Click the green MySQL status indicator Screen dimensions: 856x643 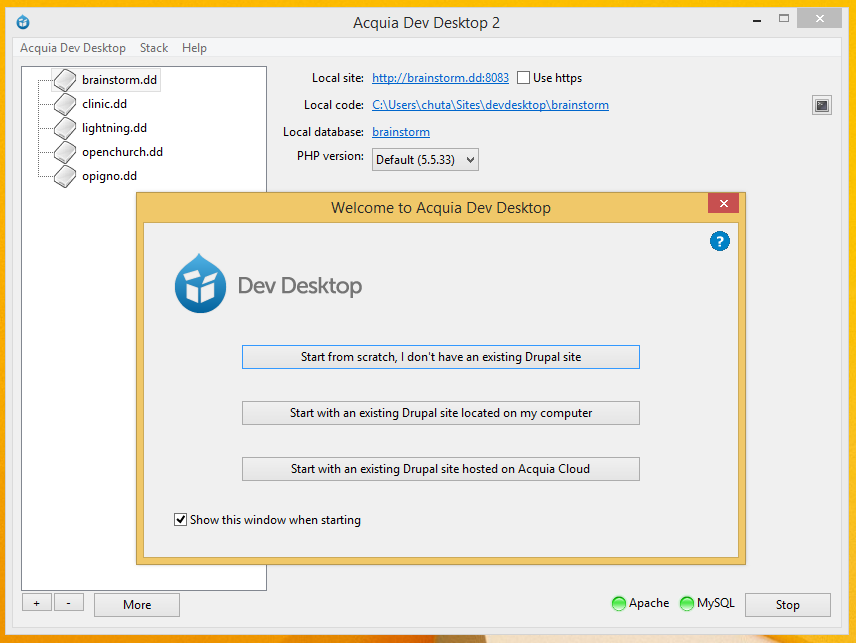click(687, 604)
